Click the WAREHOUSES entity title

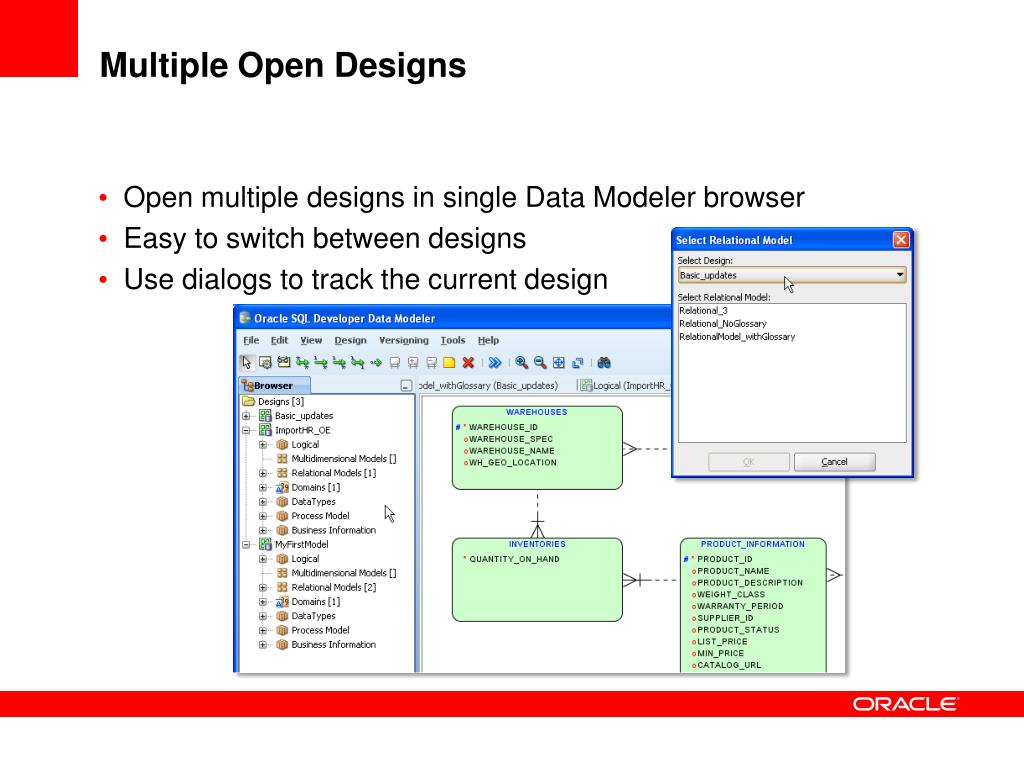coord(537,412)
